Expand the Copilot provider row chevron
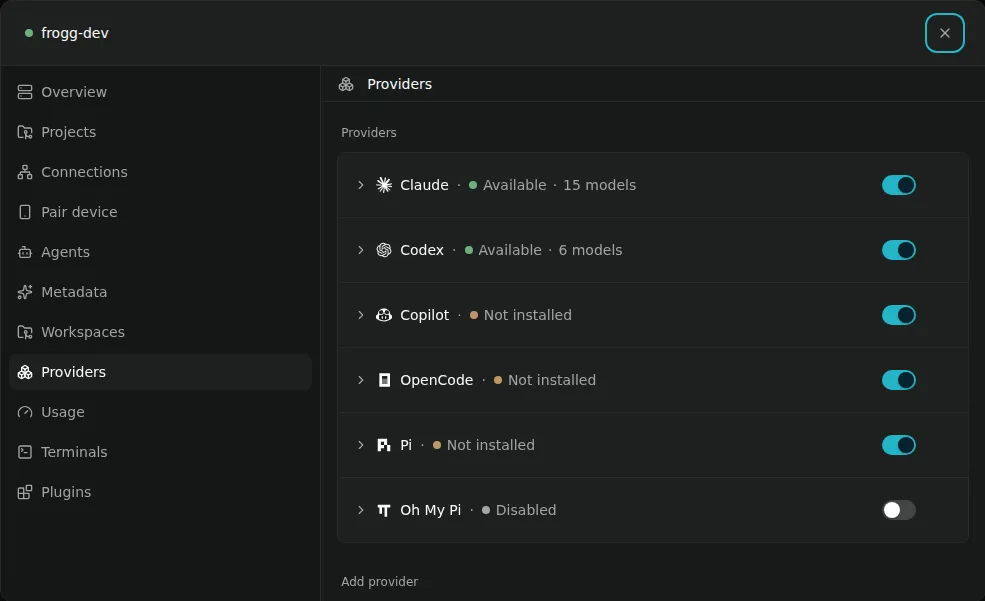The height and width of the screenshot is (601, 985). 361,315
